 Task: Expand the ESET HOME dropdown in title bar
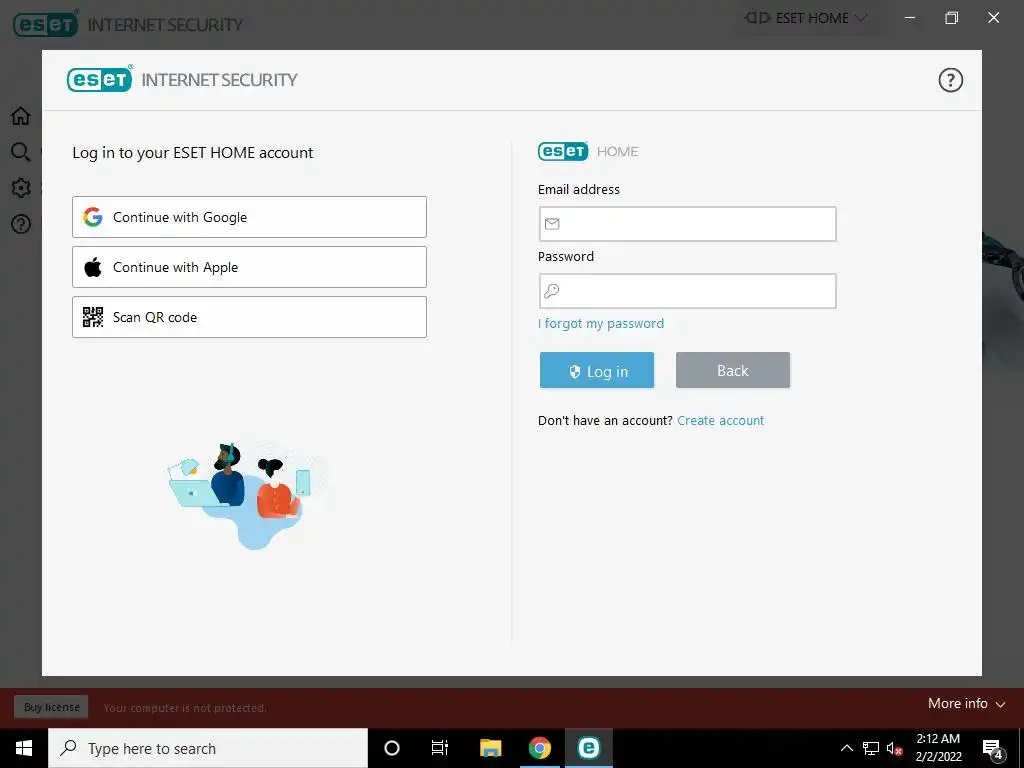point(806,18)
